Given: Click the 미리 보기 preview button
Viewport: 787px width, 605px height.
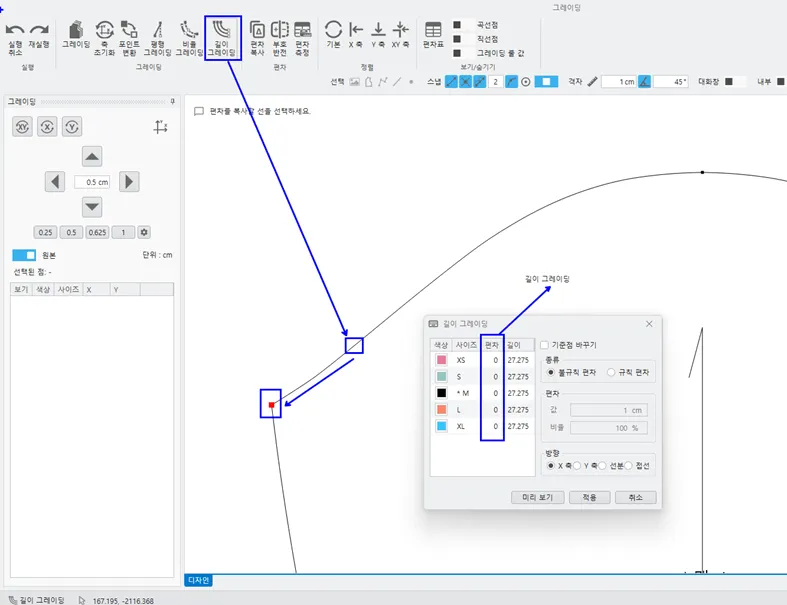Looking at the screenshot, I should pyautogui.click(x=538, y=497).
